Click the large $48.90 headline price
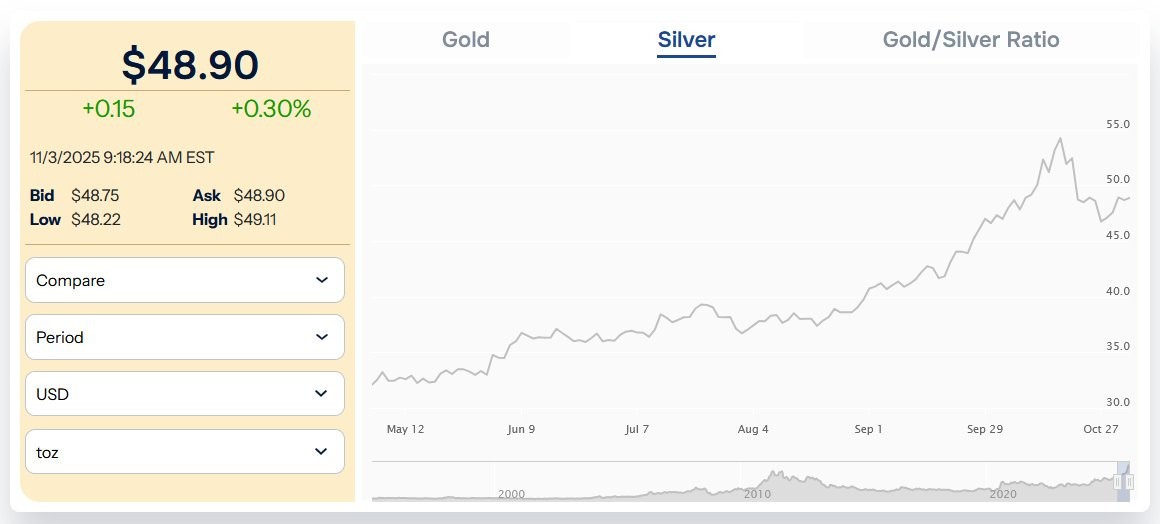 click(190, 64)
